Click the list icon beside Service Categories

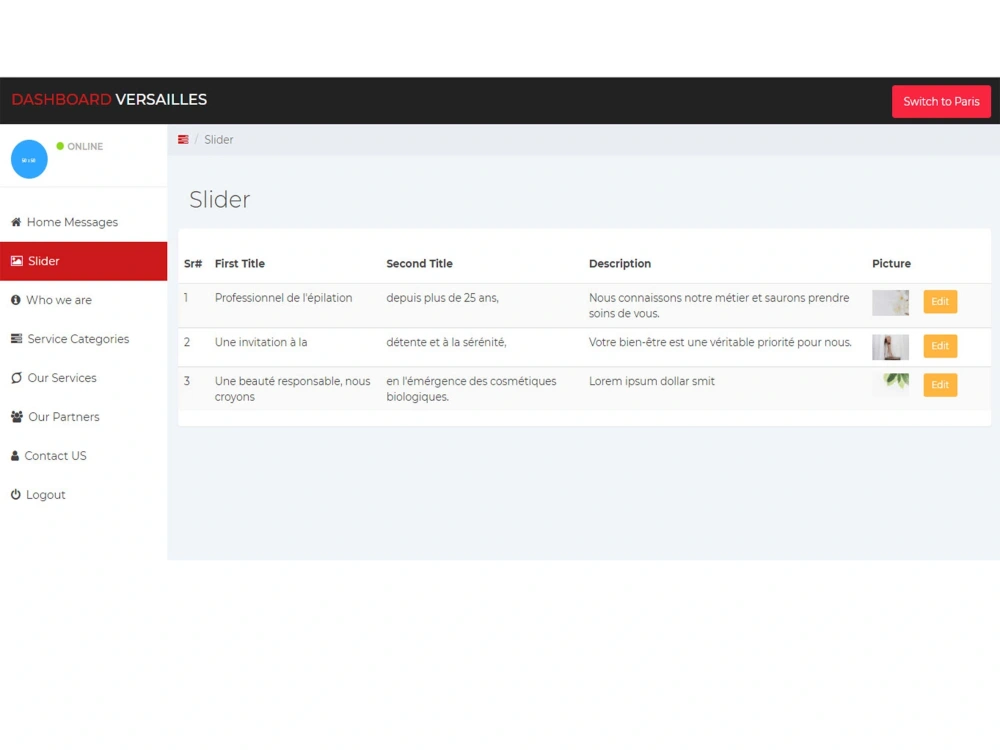(x=17, y=339)
